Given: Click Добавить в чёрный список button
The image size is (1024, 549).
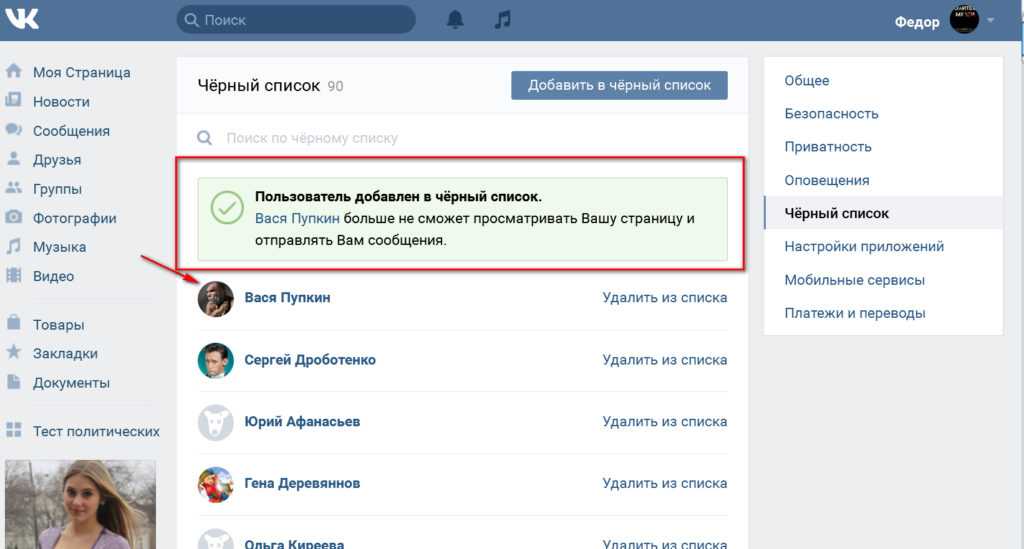Looking at the screenshot, I should (619, 86).
